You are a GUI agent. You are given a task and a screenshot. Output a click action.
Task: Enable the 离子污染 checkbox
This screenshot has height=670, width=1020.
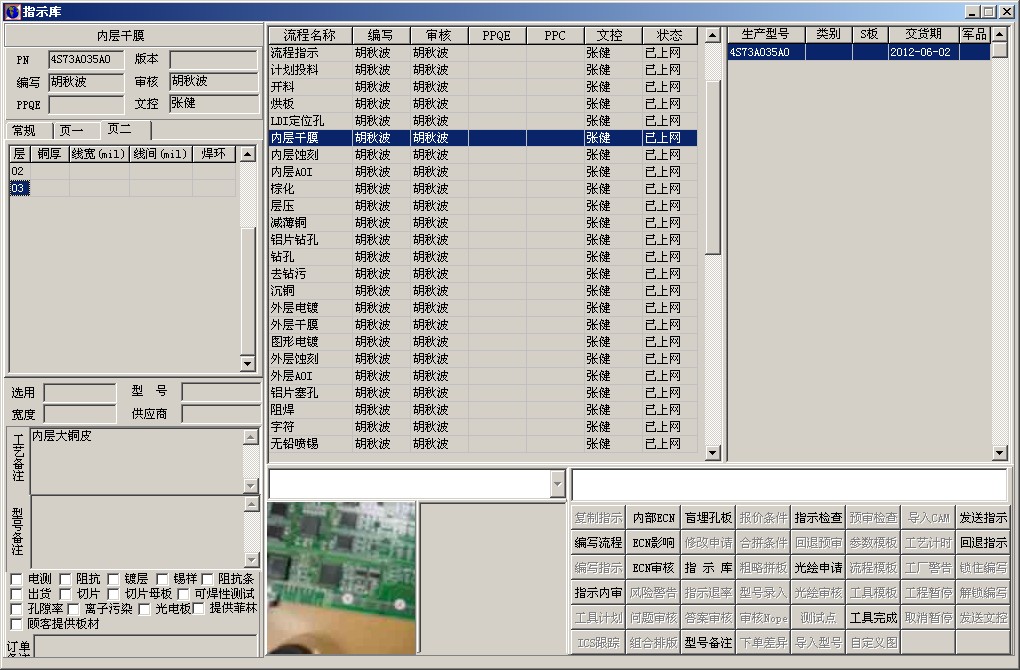[x=74, y=609]
